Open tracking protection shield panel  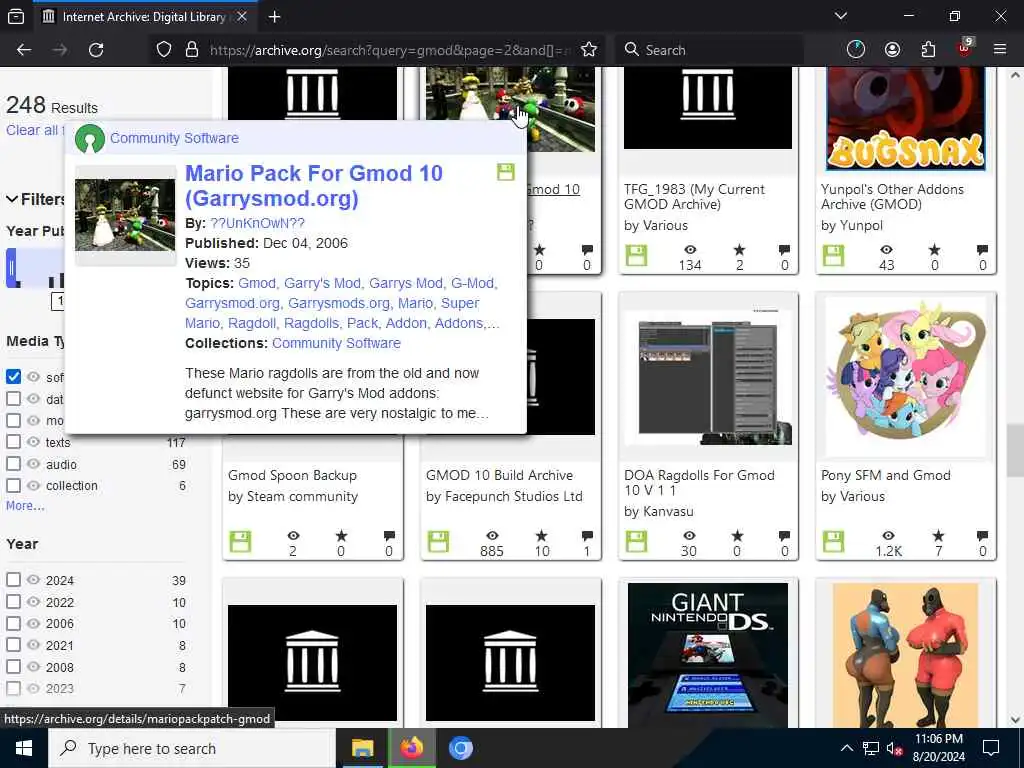[x=164, y=50]
